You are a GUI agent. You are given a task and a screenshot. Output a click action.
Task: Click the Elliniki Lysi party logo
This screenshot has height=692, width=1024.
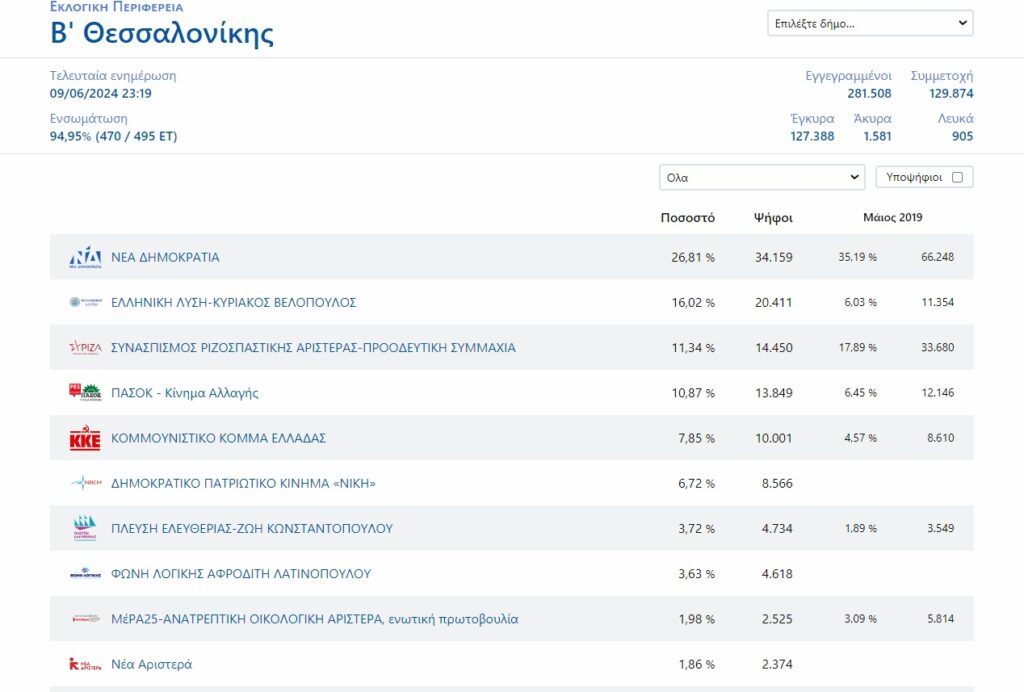(x=86, y=302)
